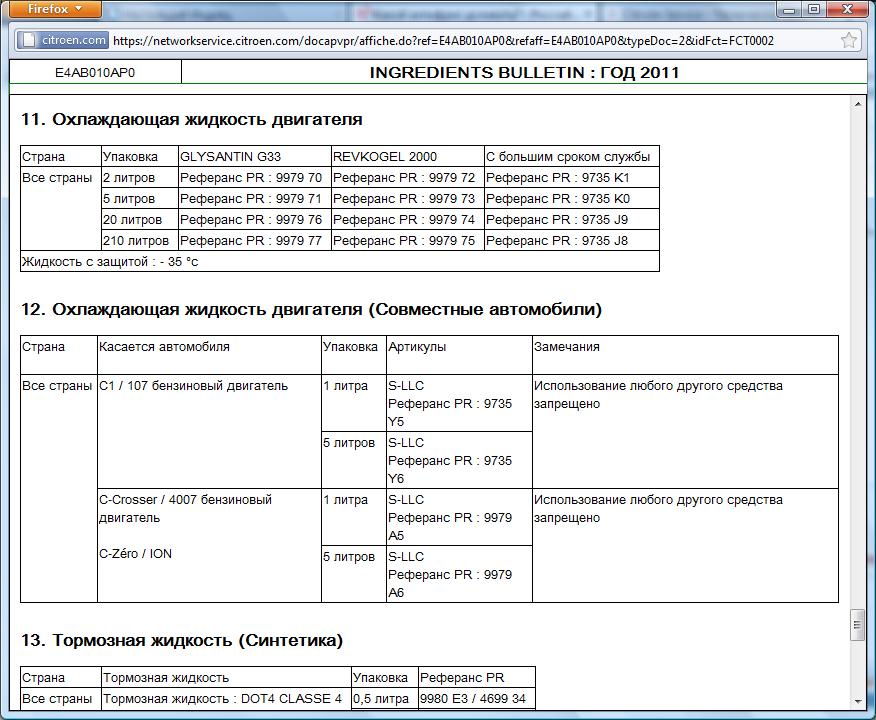Click Референс PR : 9979 73 cell
Screen dimensions: 876x720
407,199
